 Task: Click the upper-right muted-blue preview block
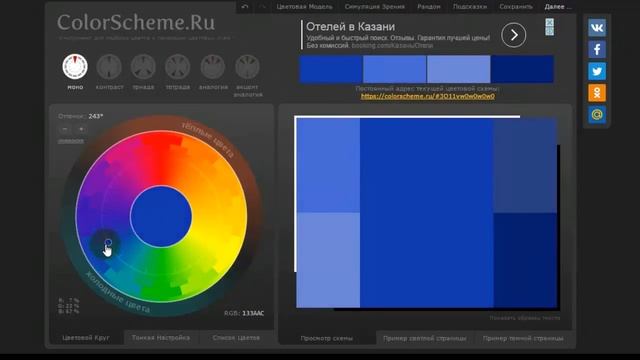525,165
